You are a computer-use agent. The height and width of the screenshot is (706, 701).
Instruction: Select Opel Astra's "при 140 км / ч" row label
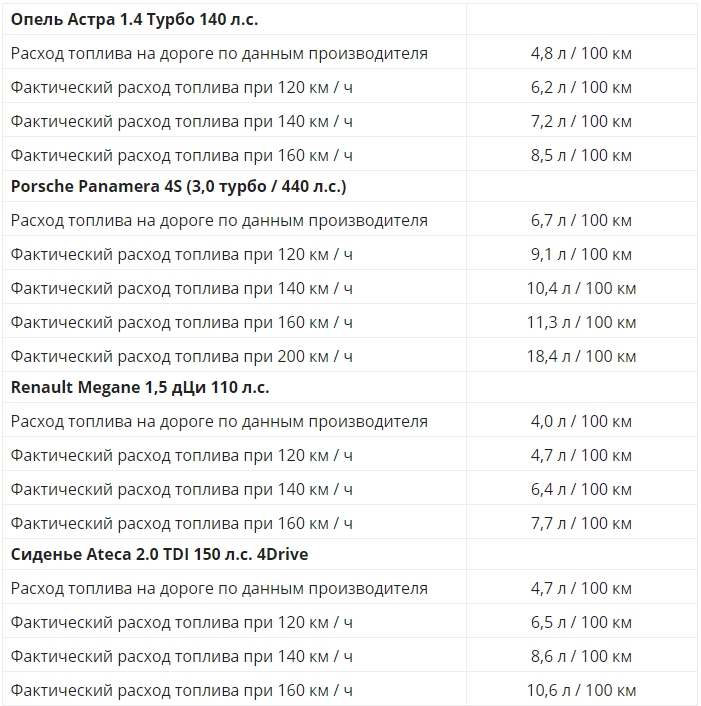[x=181, y=121]
